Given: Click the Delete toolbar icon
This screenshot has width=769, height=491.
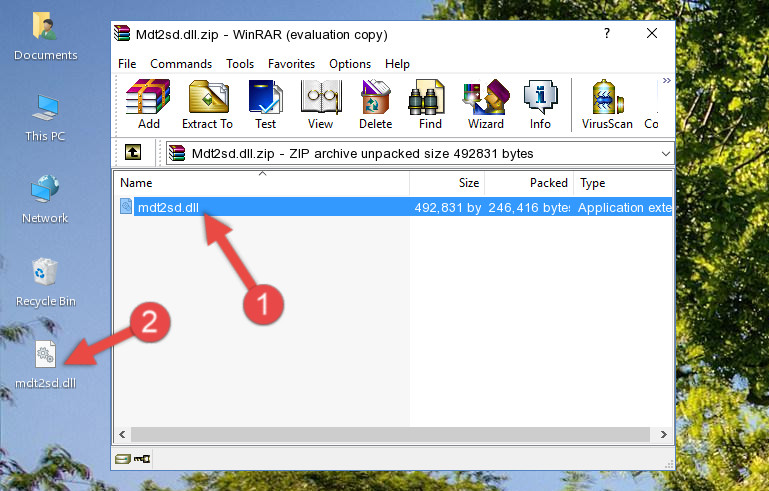Looking at the screenshot, I should pyautogui.click(x=376, y=104).
